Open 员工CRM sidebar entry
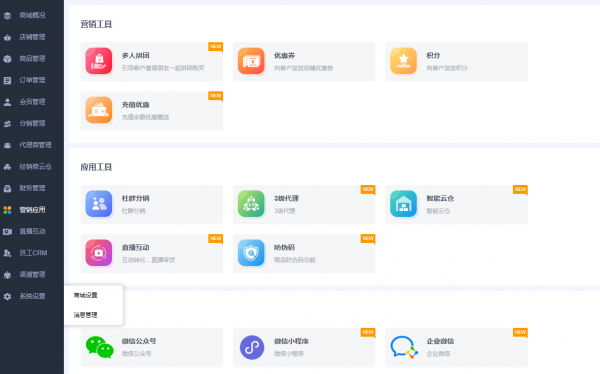 pyautogui.click(x=32, y=253)
